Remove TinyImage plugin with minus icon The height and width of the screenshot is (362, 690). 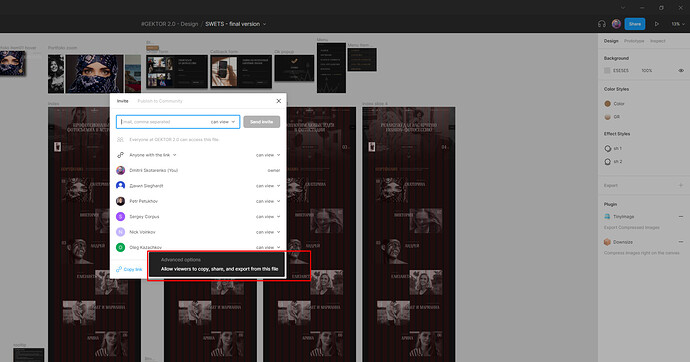pyautogui.click(x=681, y=216)
